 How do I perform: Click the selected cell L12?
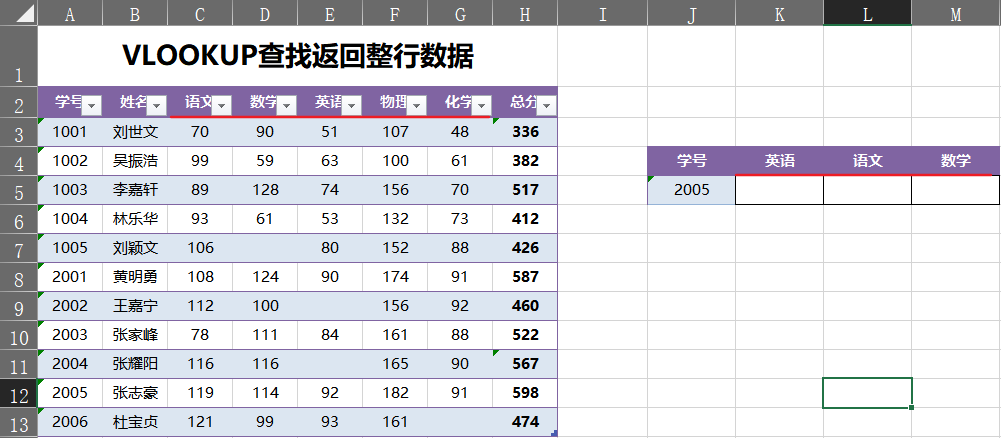pos(868,393)
